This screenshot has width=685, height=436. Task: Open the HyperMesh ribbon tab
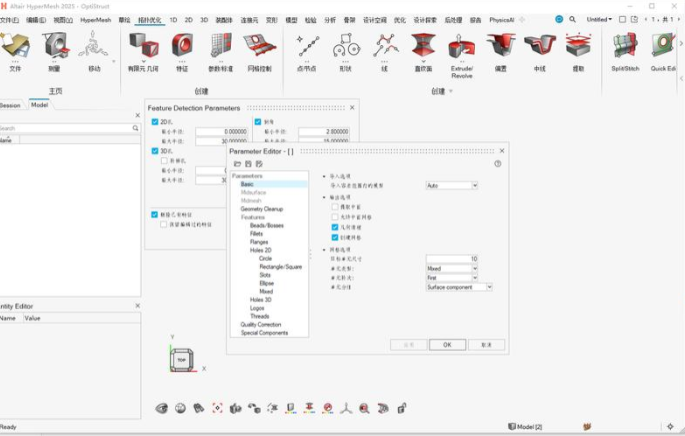tap(96, 19)
